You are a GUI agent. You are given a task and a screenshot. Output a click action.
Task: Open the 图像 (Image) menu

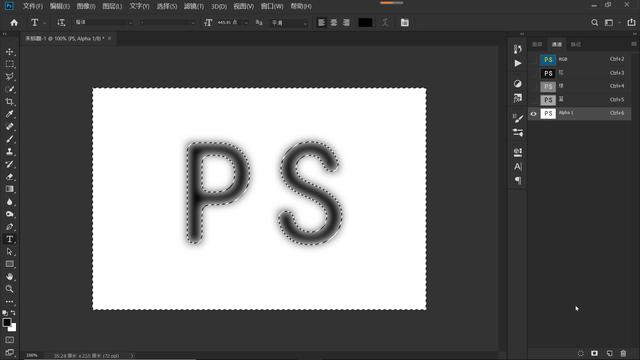(x=86, y=6)
